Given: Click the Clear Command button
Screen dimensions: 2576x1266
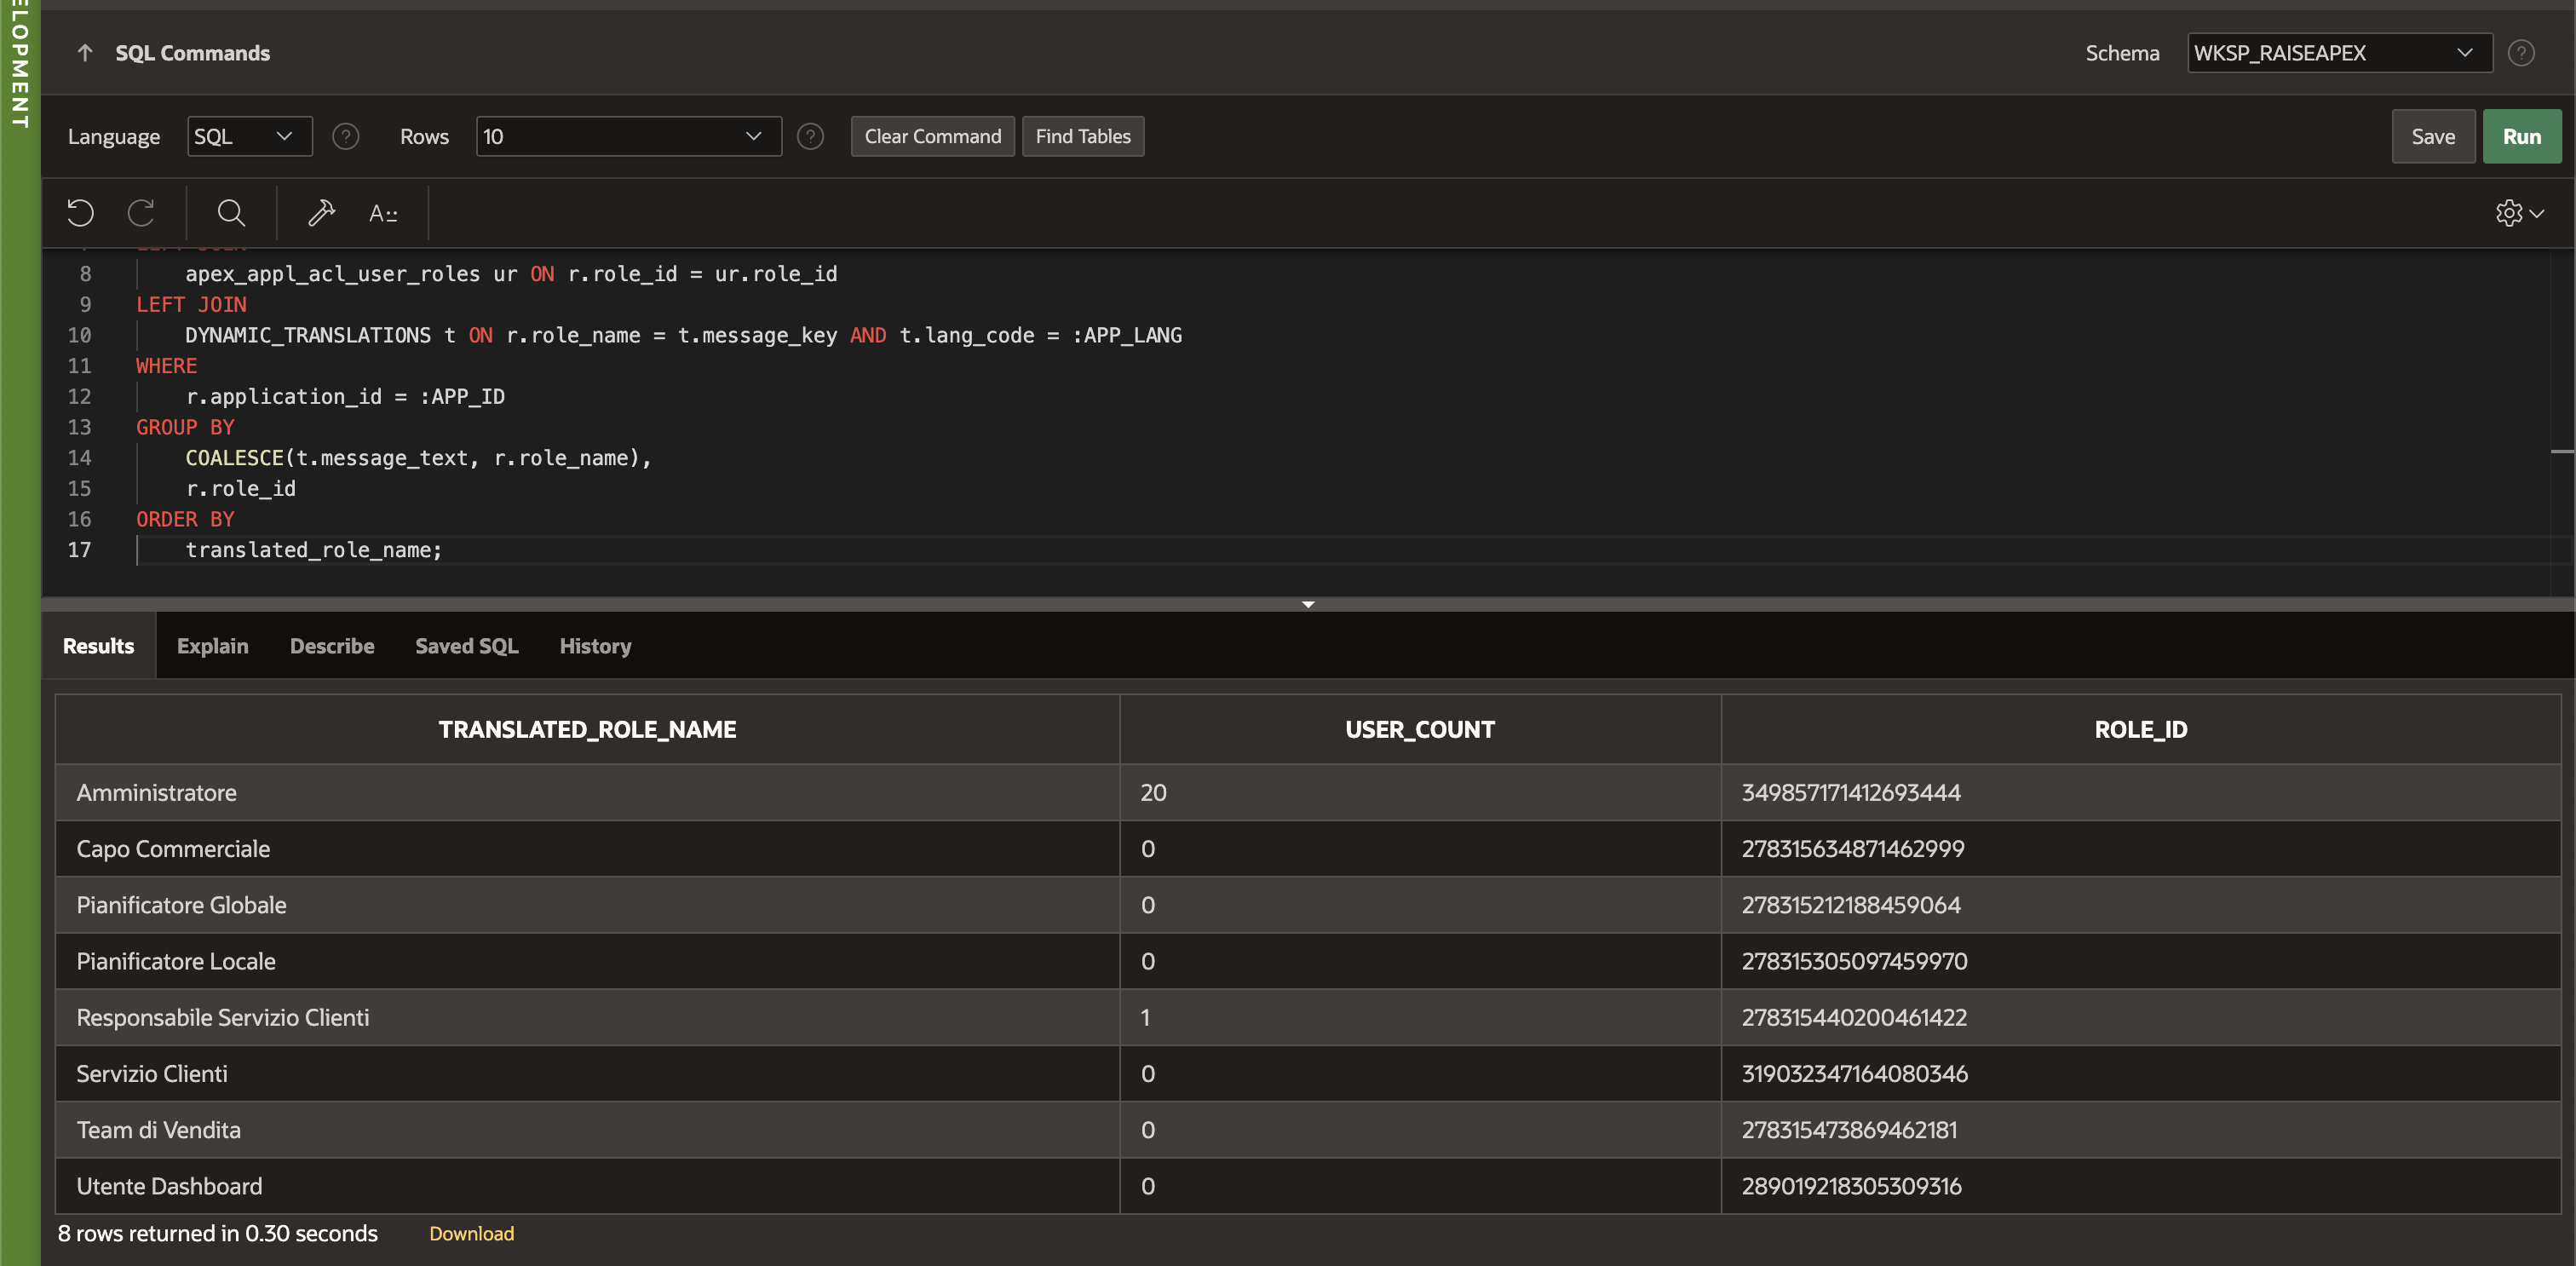Looking at the screenshot, I should pos(932,137).
